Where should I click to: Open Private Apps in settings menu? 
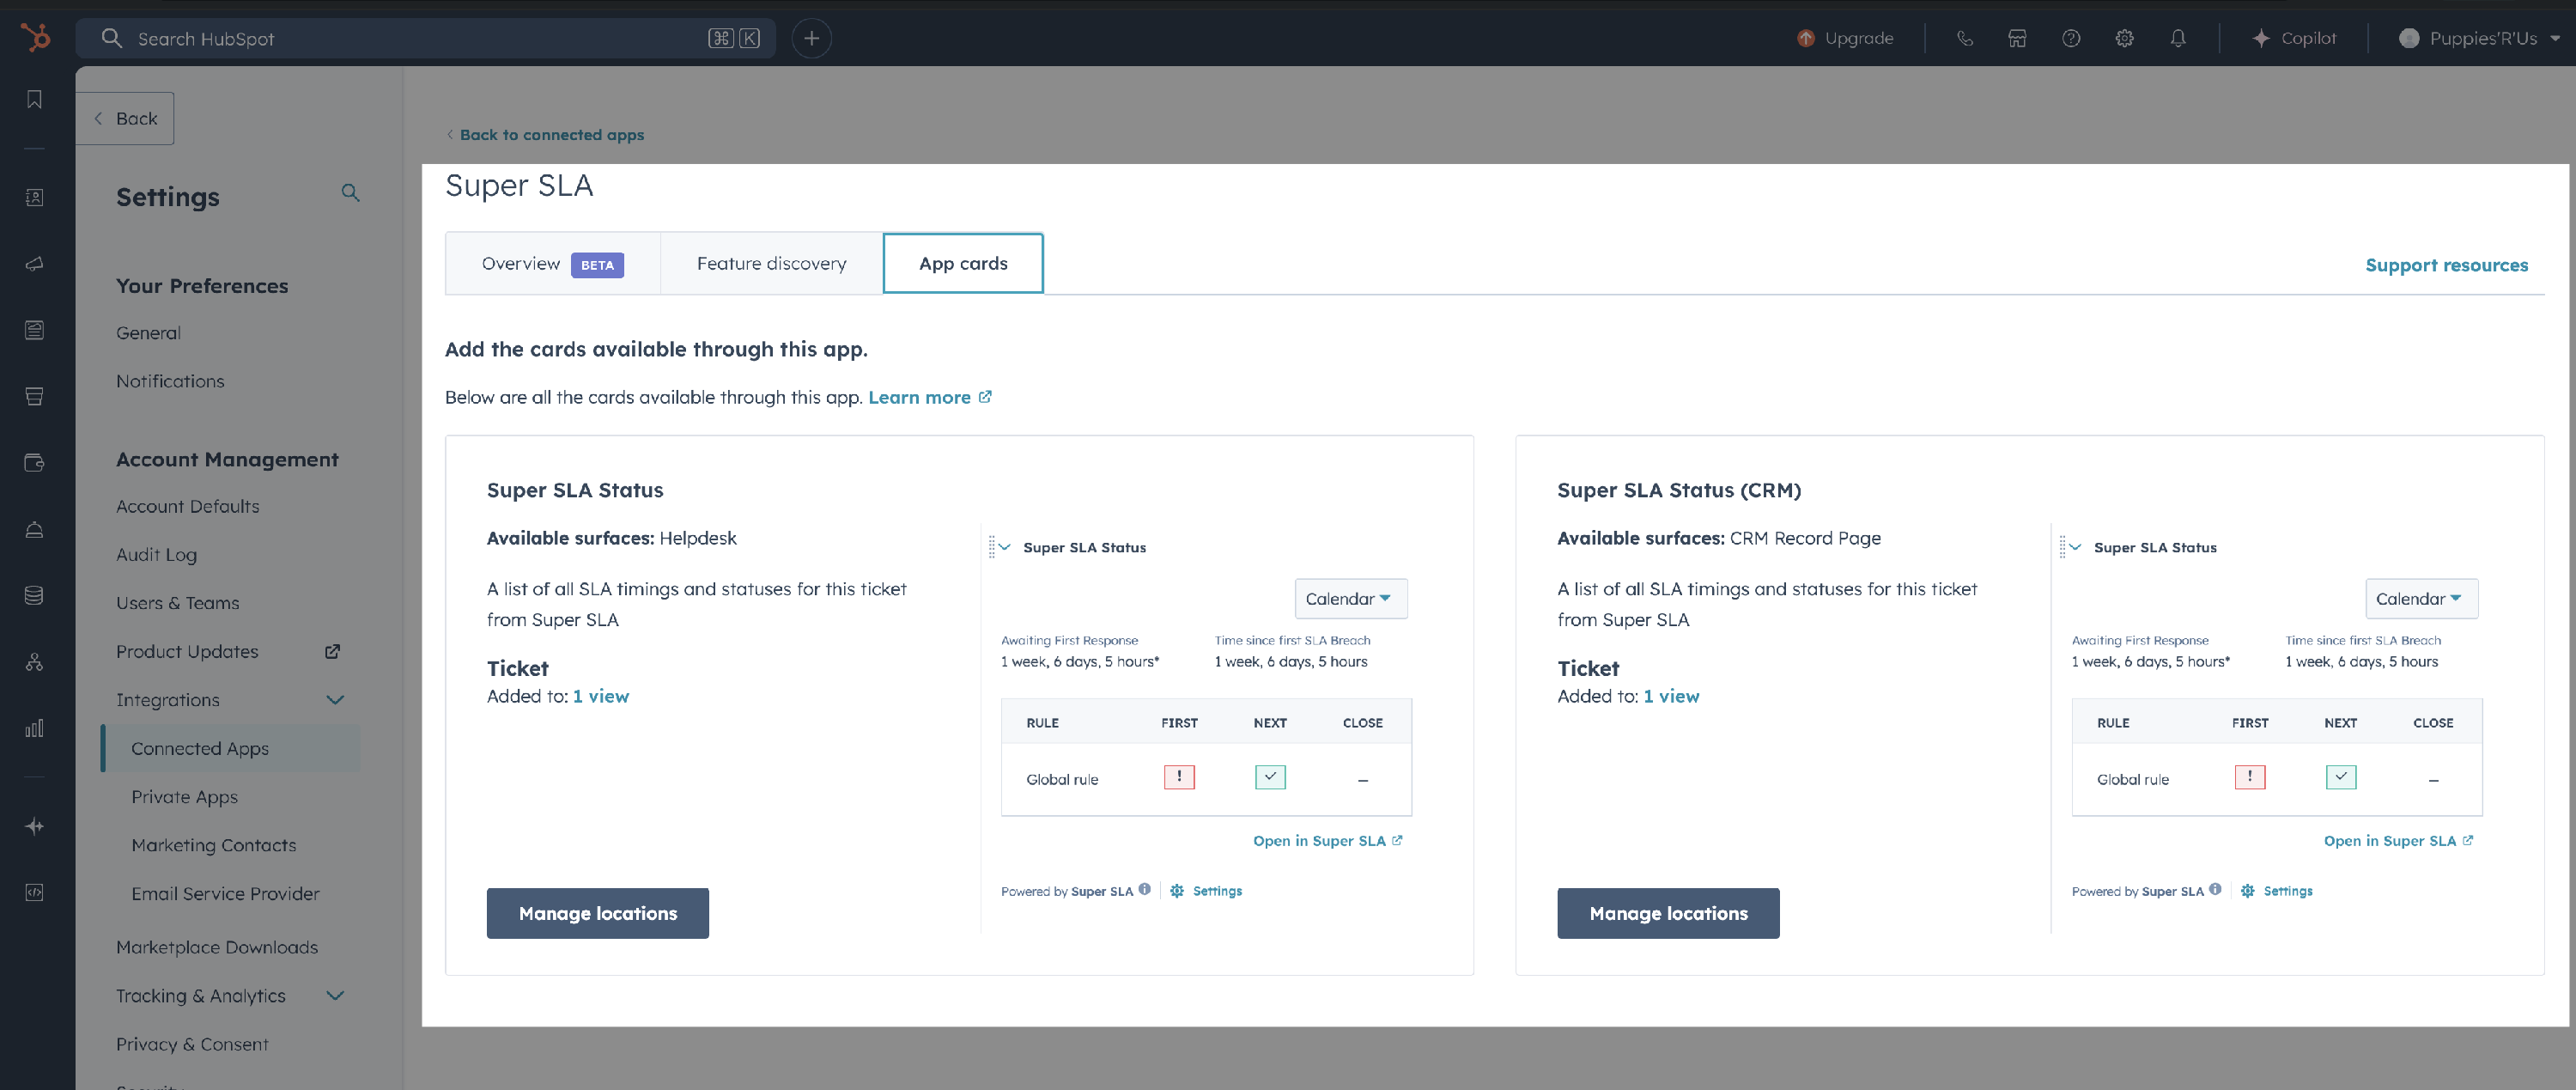tap(184, 796)
